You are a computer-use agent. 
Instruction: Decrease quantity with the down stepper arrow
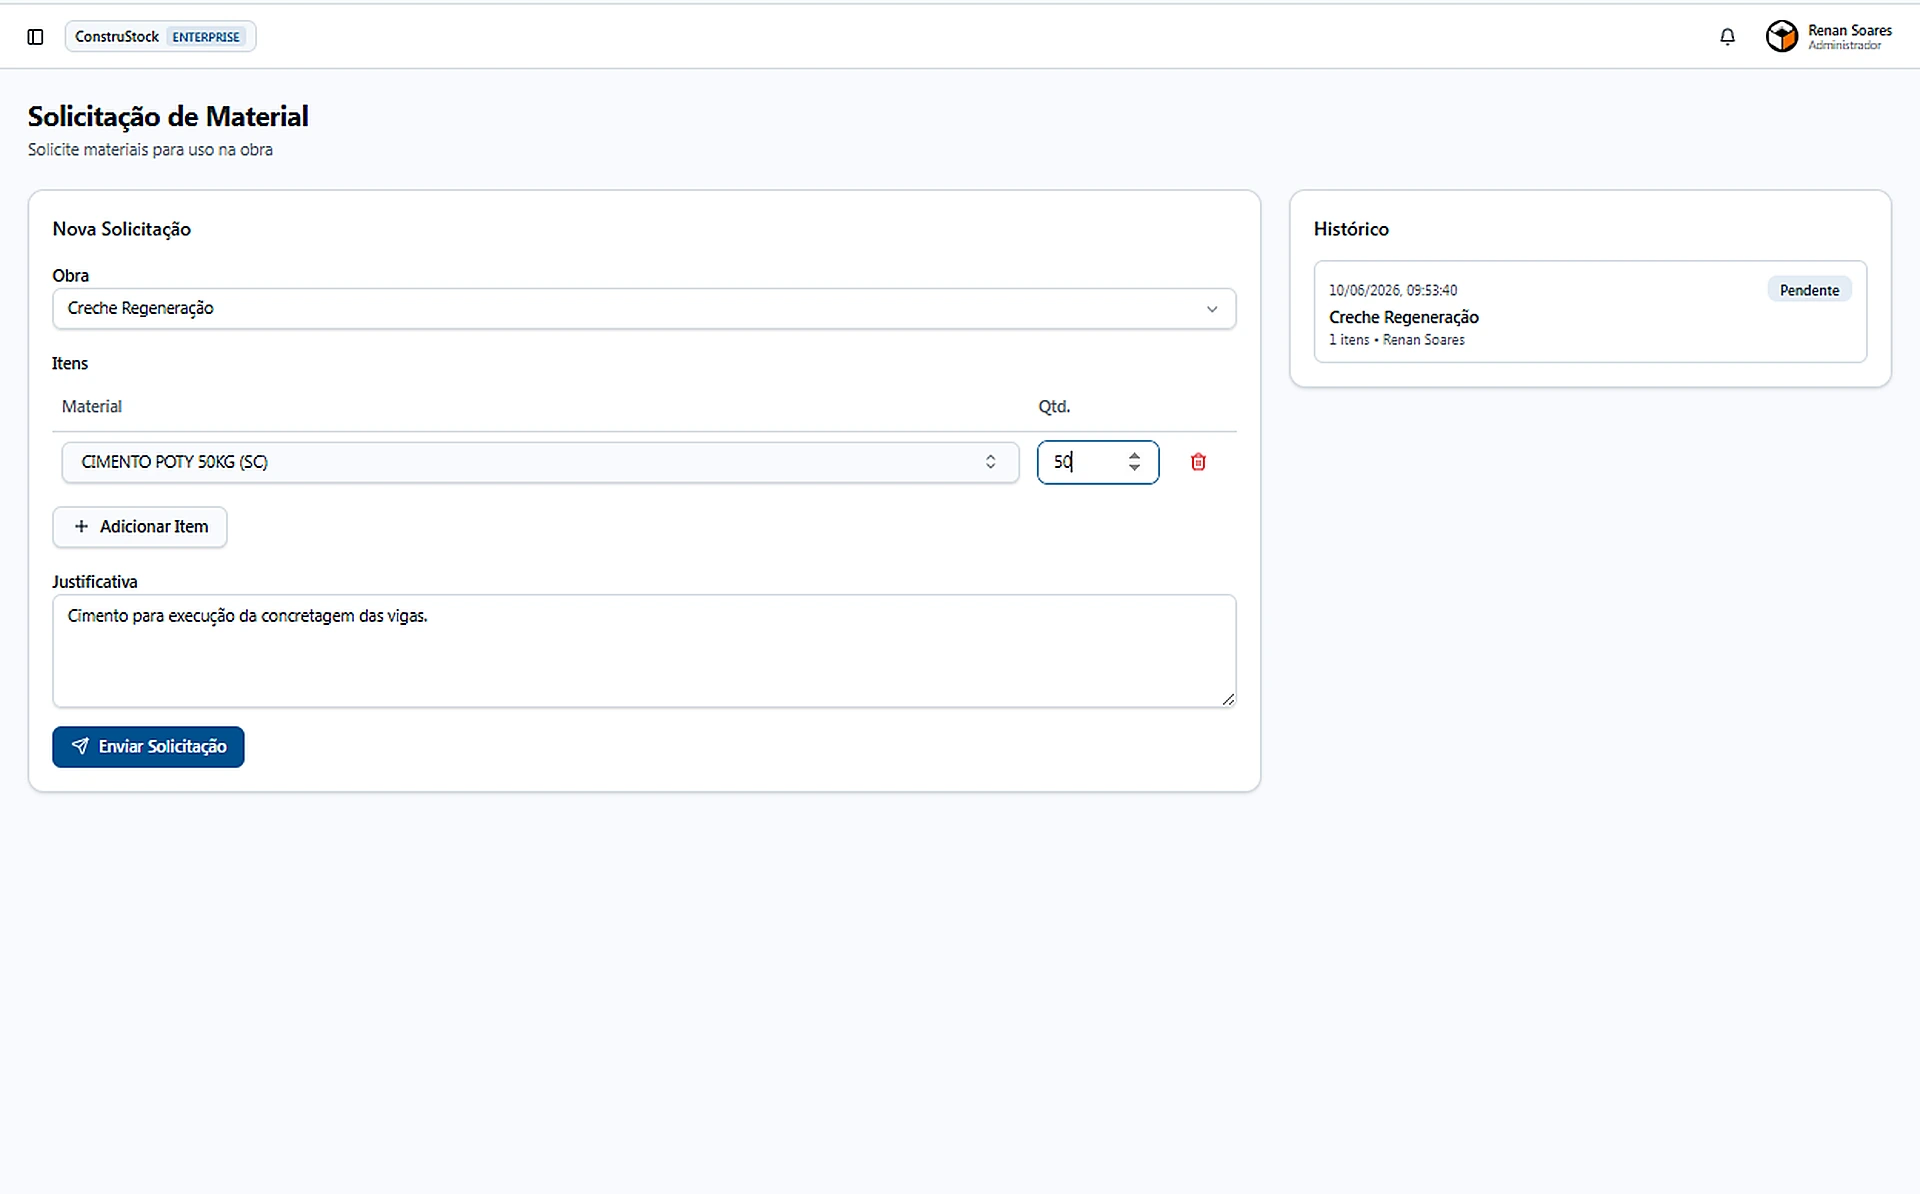(1134, 468)
